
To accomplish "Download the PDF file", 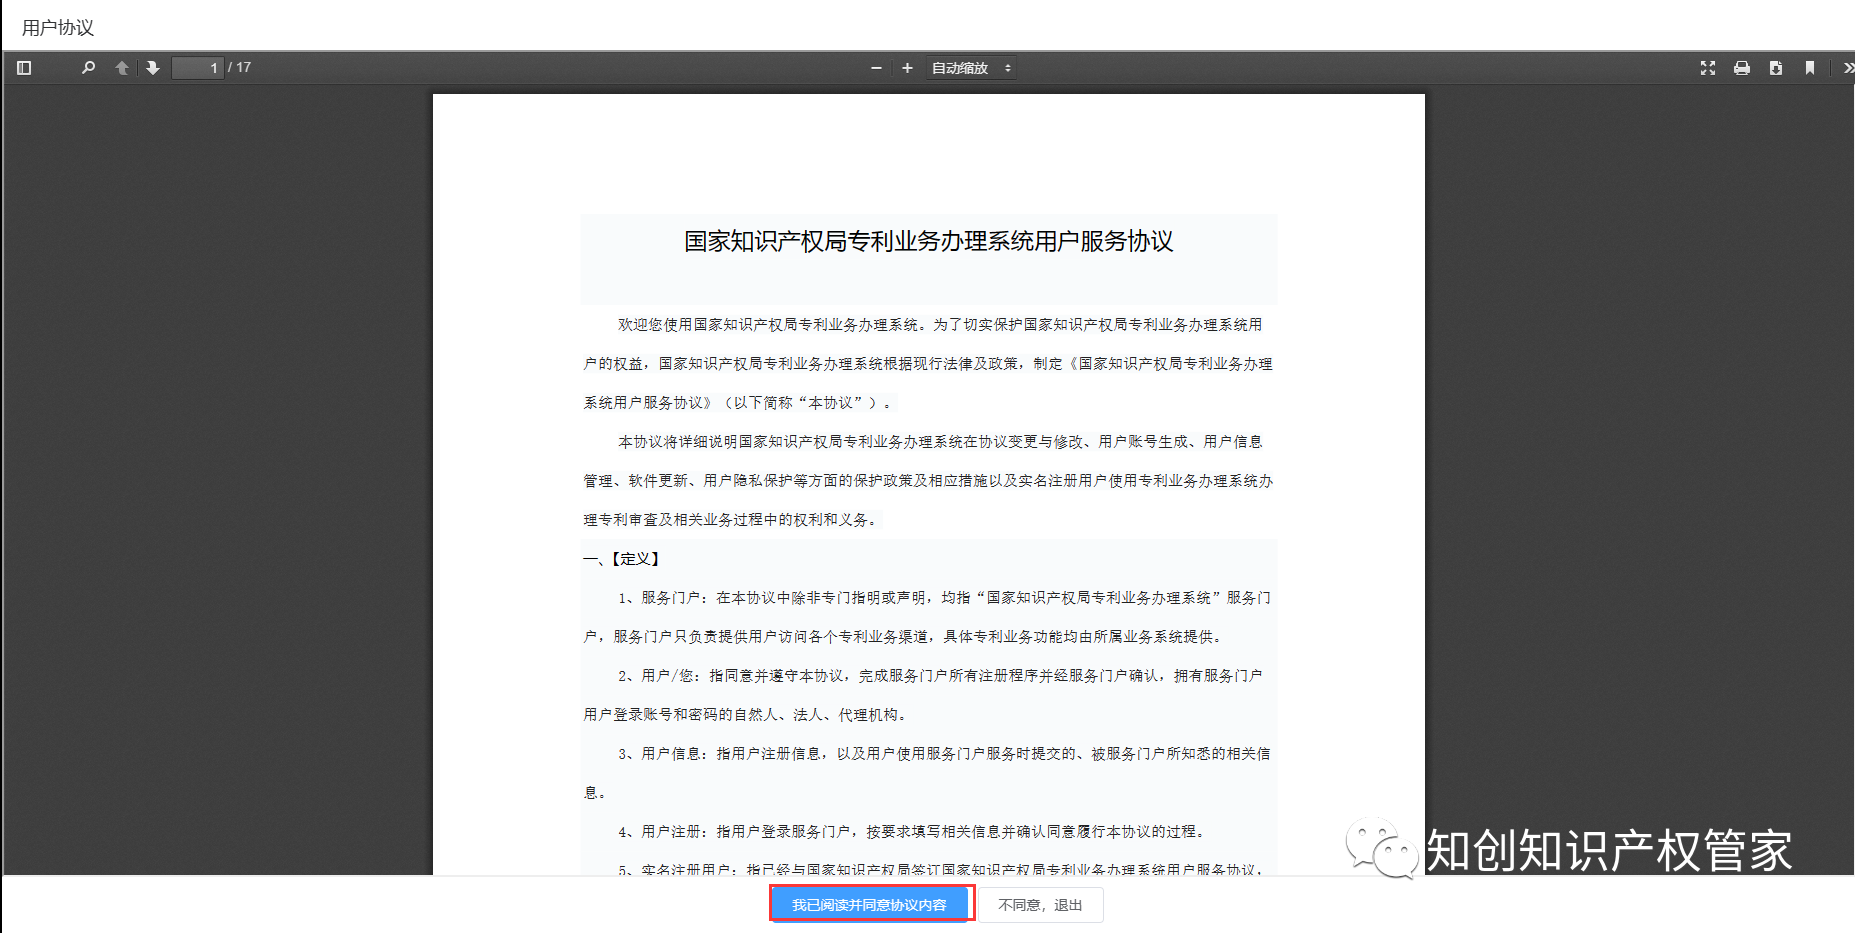I will pyautogui.click(x=1776, y=68).
